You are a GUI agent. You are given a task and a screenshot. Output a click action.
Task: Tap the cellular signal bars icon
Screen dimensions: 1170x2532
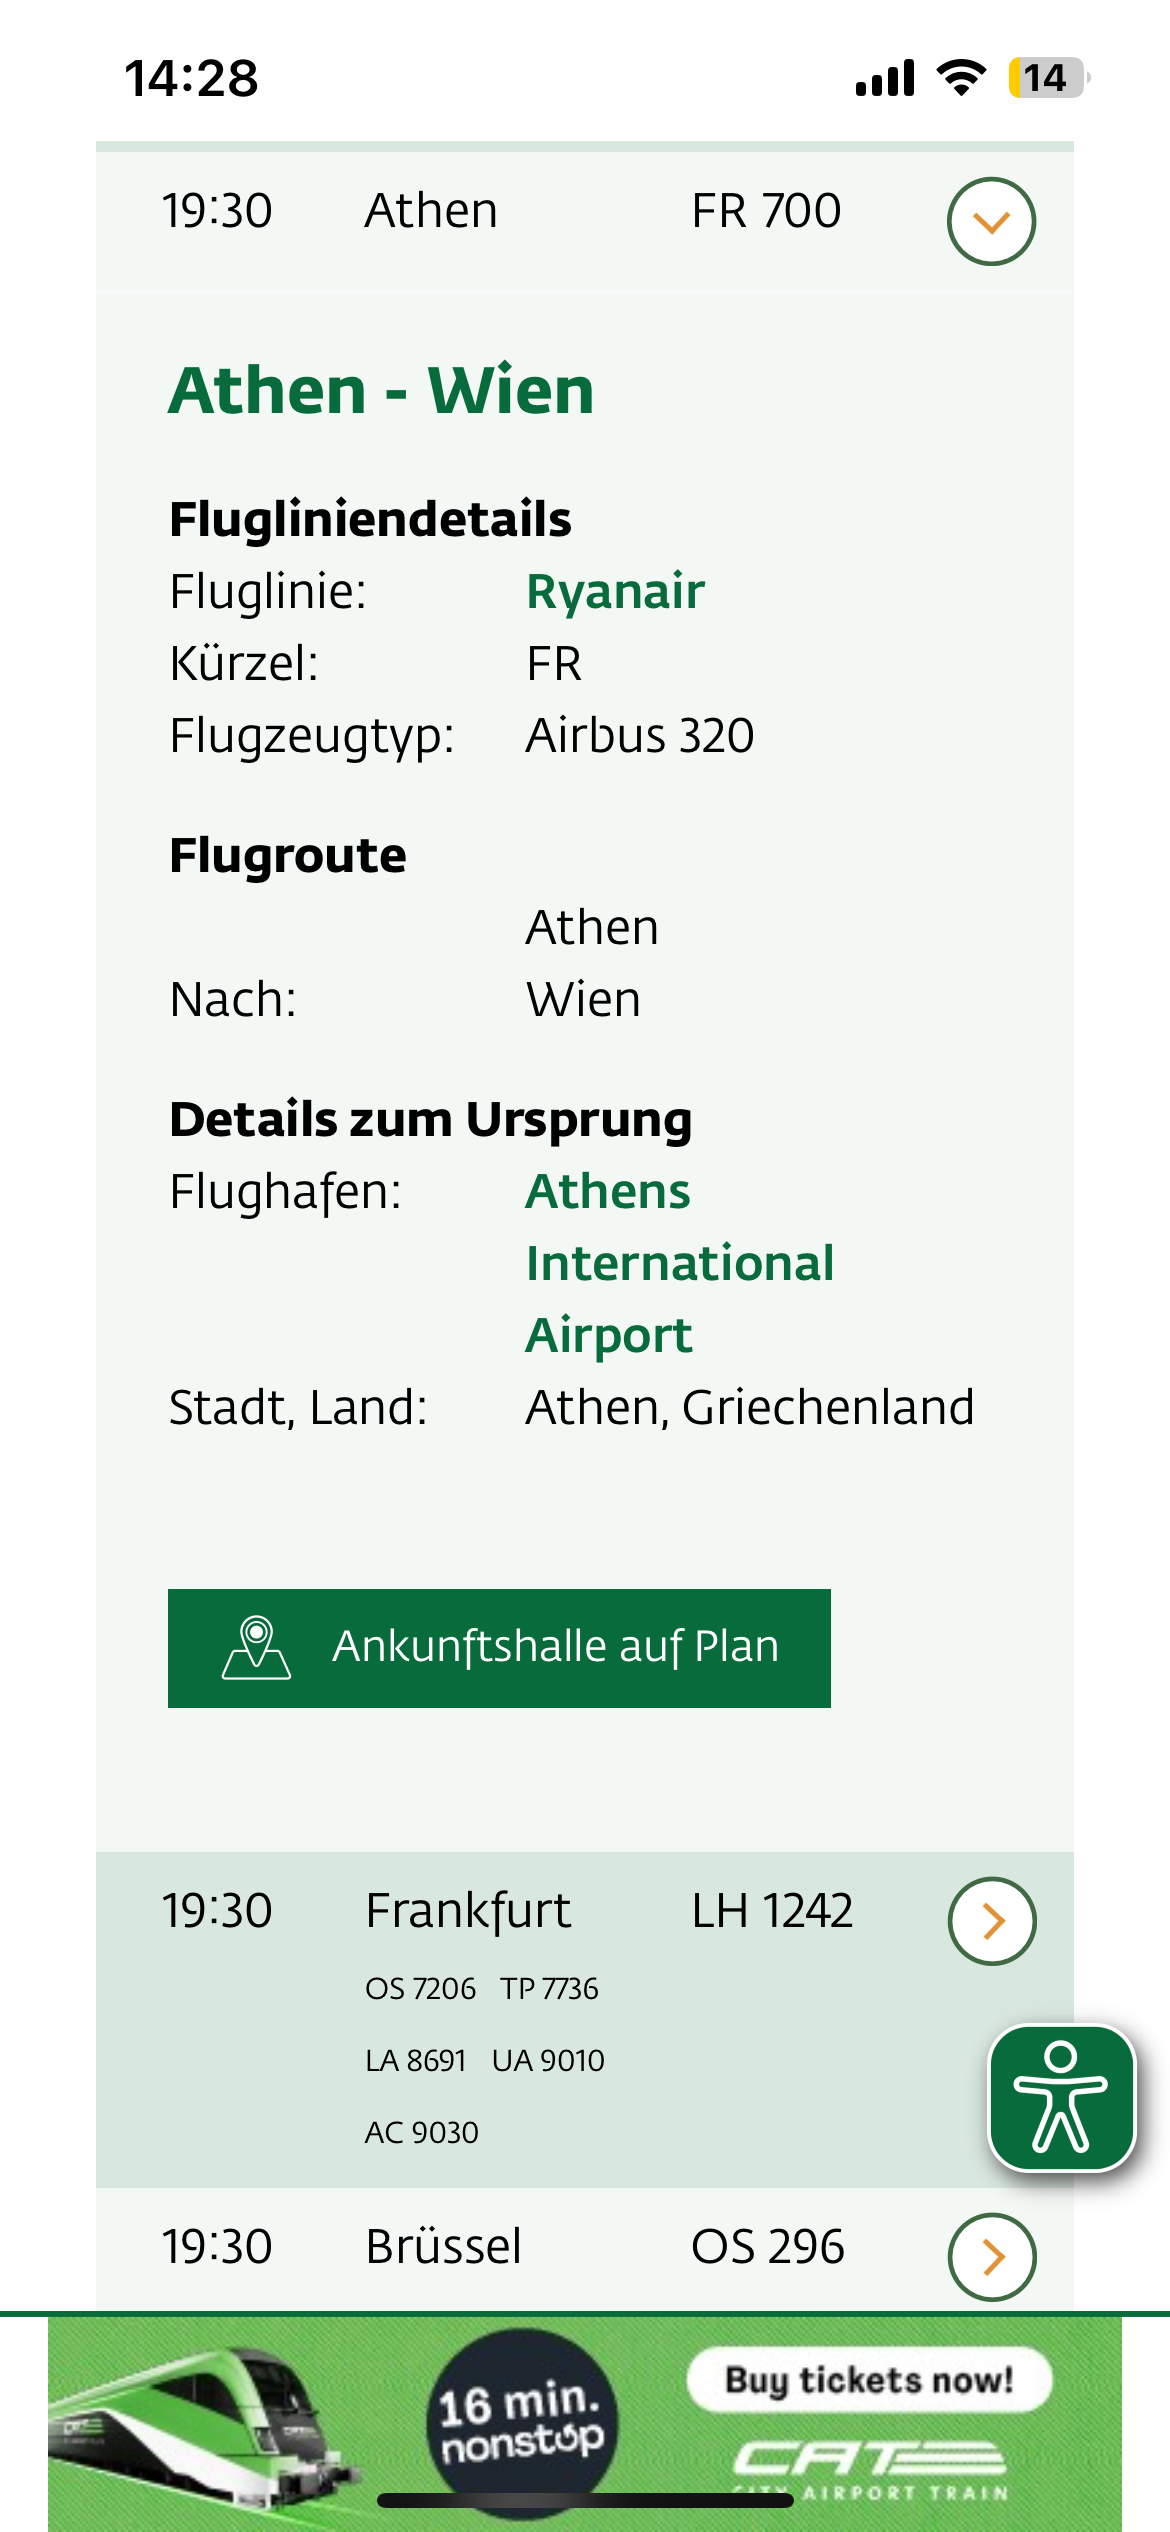coord(885,78)
